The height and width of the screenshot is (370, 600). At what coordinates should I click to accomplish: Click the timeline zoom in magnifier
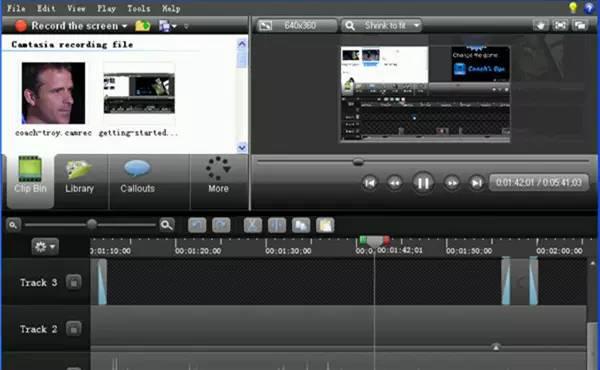[167, 225]
